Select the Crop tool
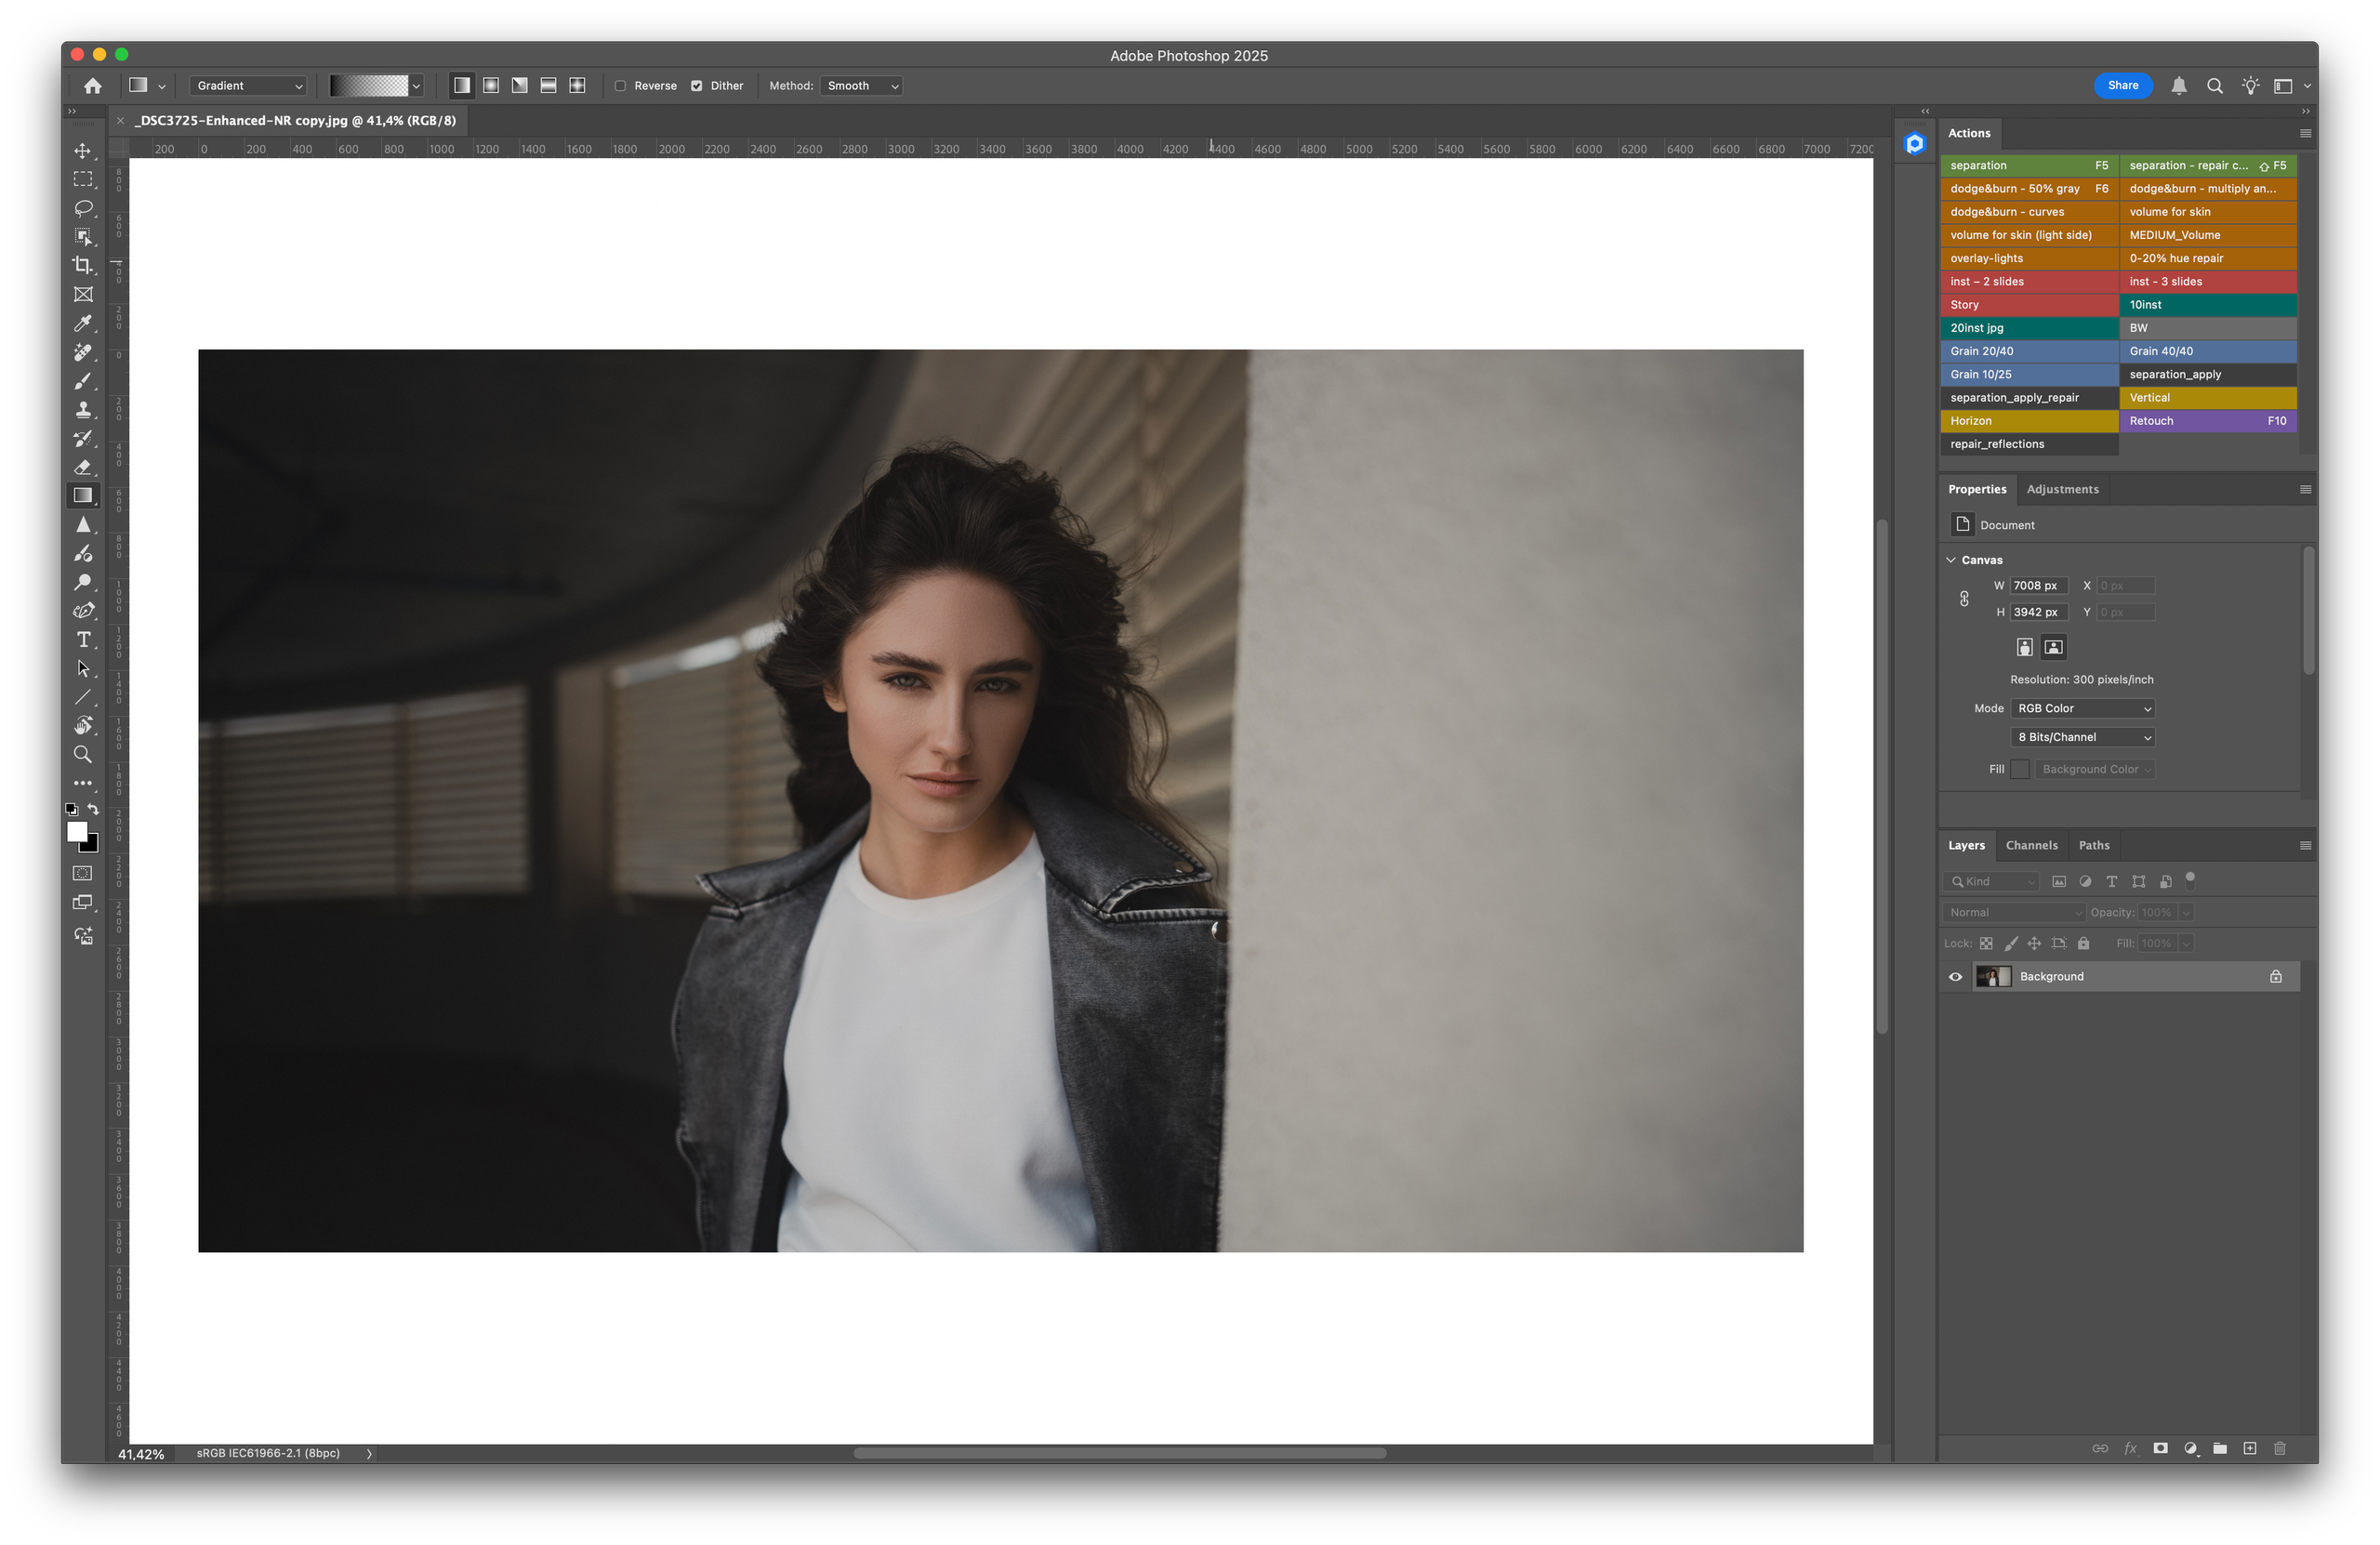 point(83,265)
